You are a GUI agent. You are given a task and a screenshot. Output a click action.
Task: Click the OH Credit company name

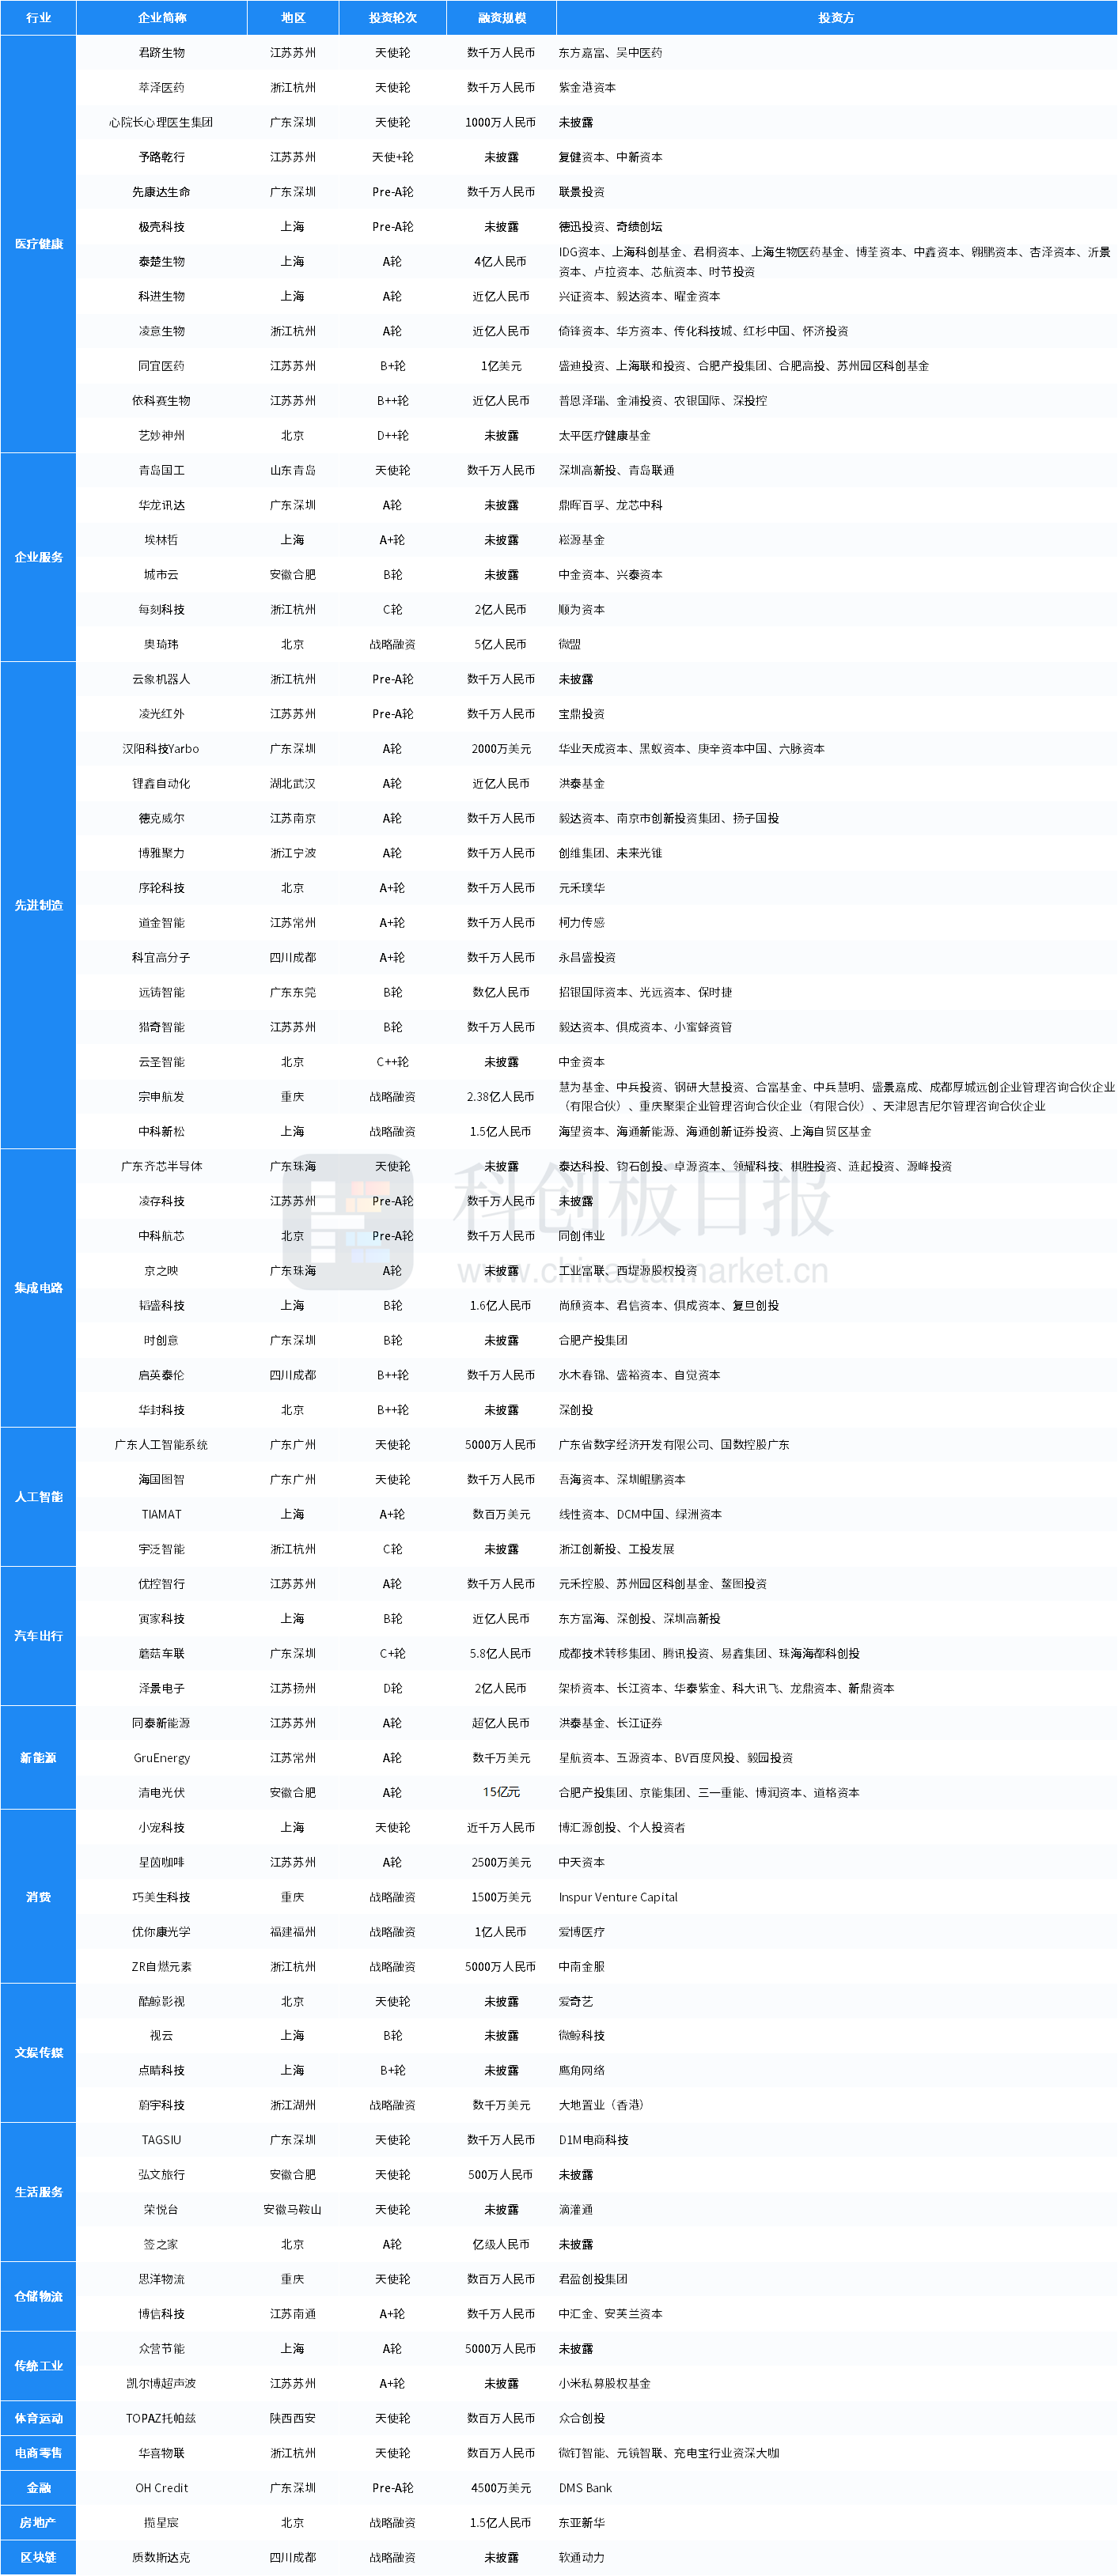pos(162,2488)
